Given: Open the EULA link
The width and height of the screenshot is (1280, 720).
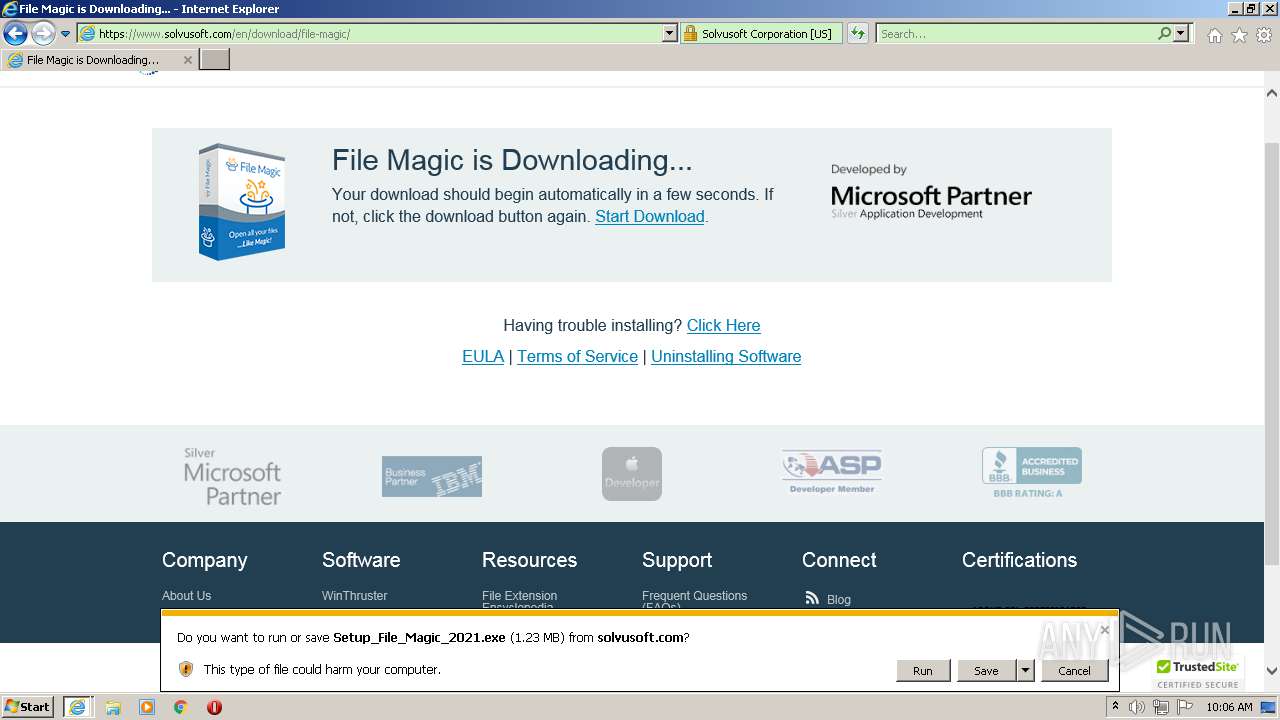Looking at the screenshot, I should click(483, 356).
